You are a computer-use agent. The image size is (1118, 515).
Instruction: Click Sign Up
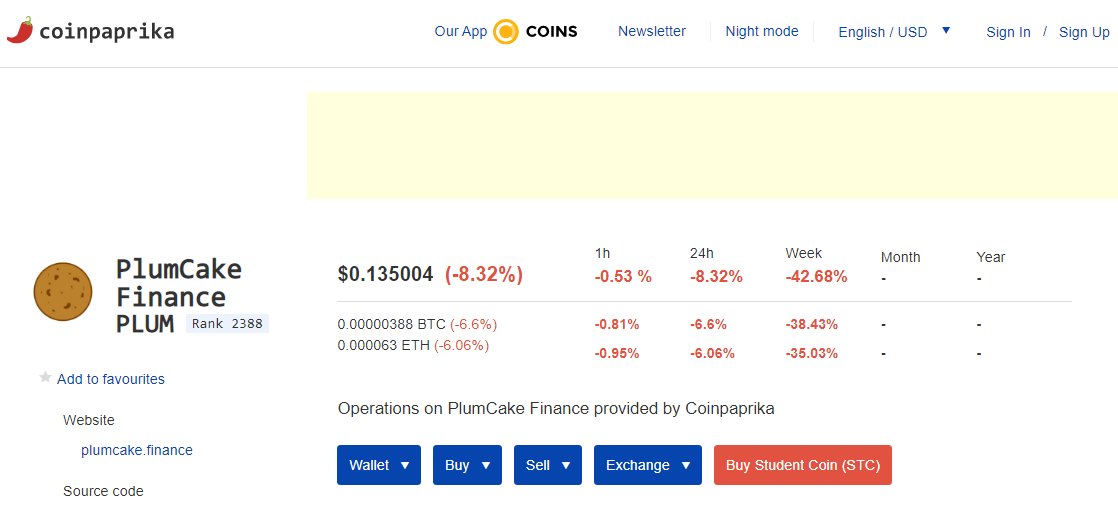[1084, 32]
